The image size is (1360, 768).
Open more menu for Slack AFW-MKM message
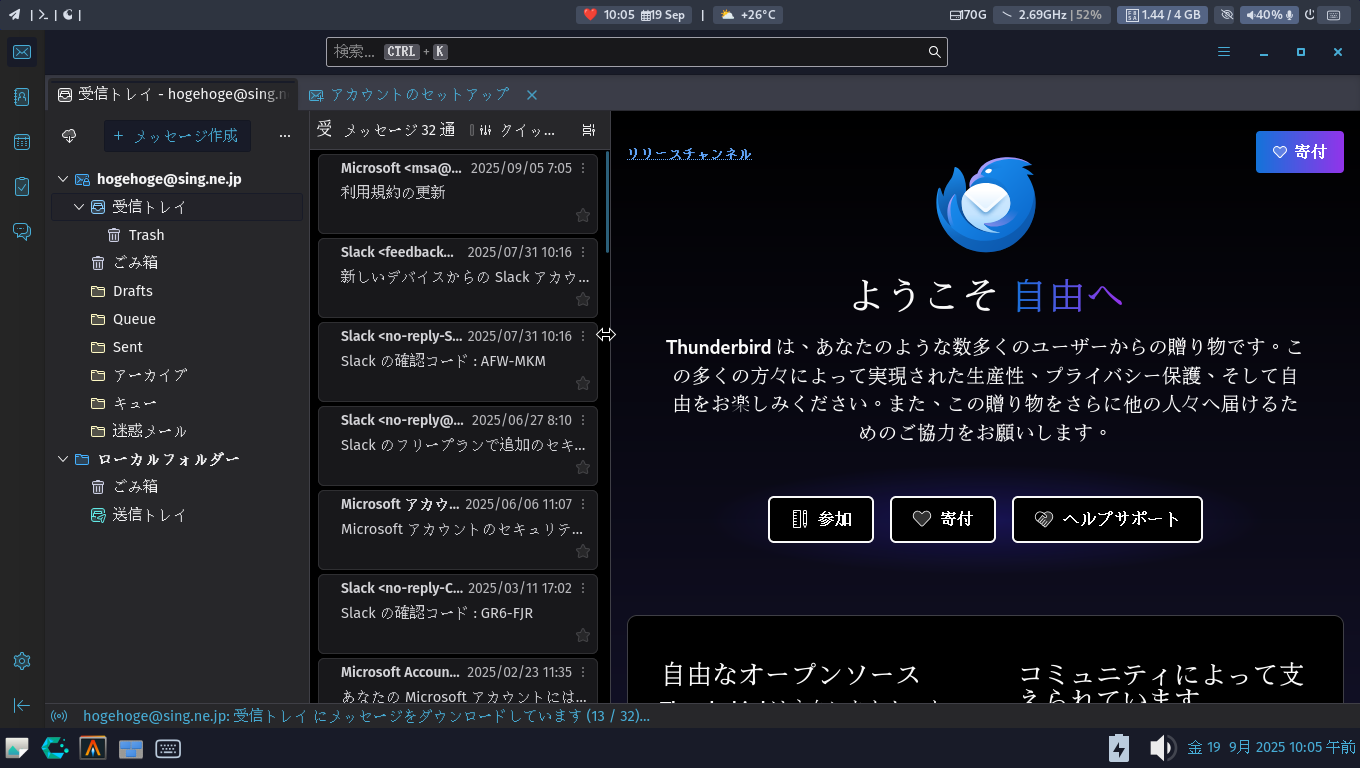click(x=583, y=336)
